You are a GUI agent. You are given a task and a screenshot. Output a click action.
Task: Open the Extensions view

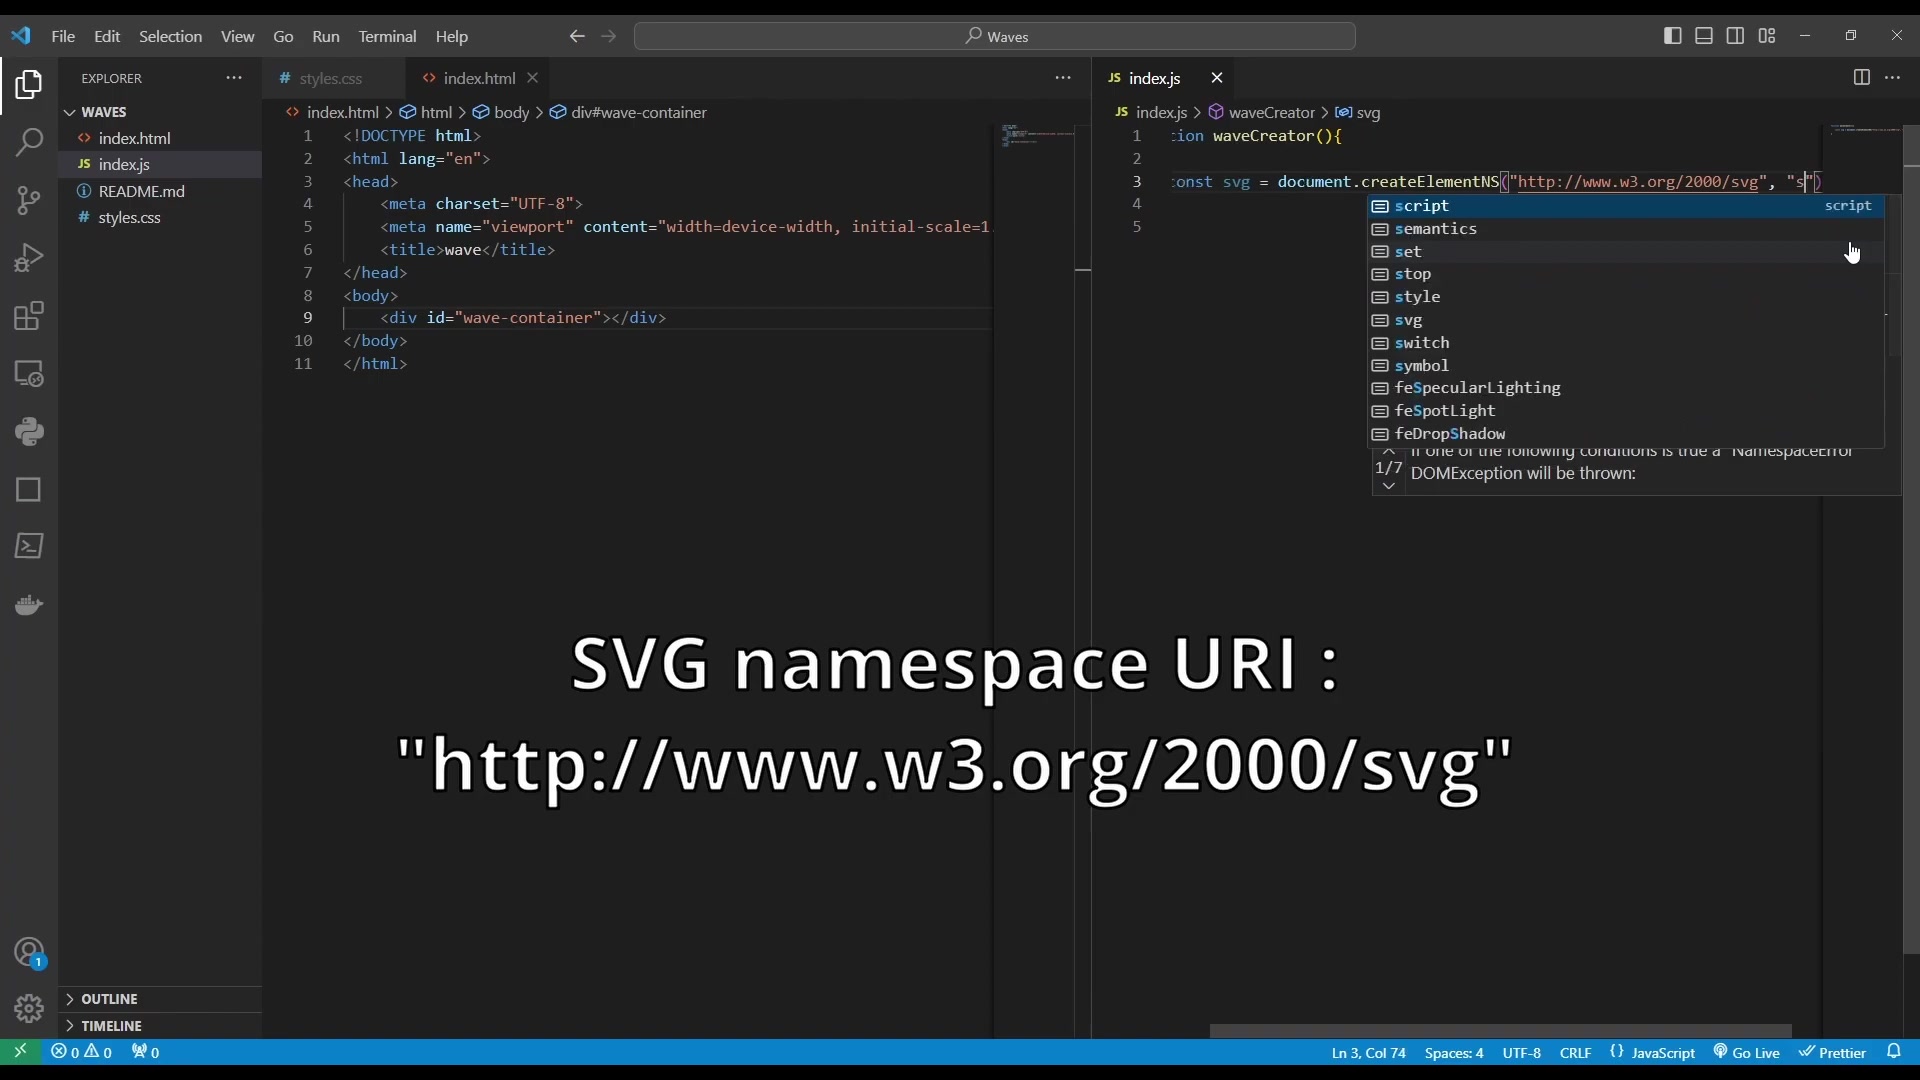coord(28,316)
